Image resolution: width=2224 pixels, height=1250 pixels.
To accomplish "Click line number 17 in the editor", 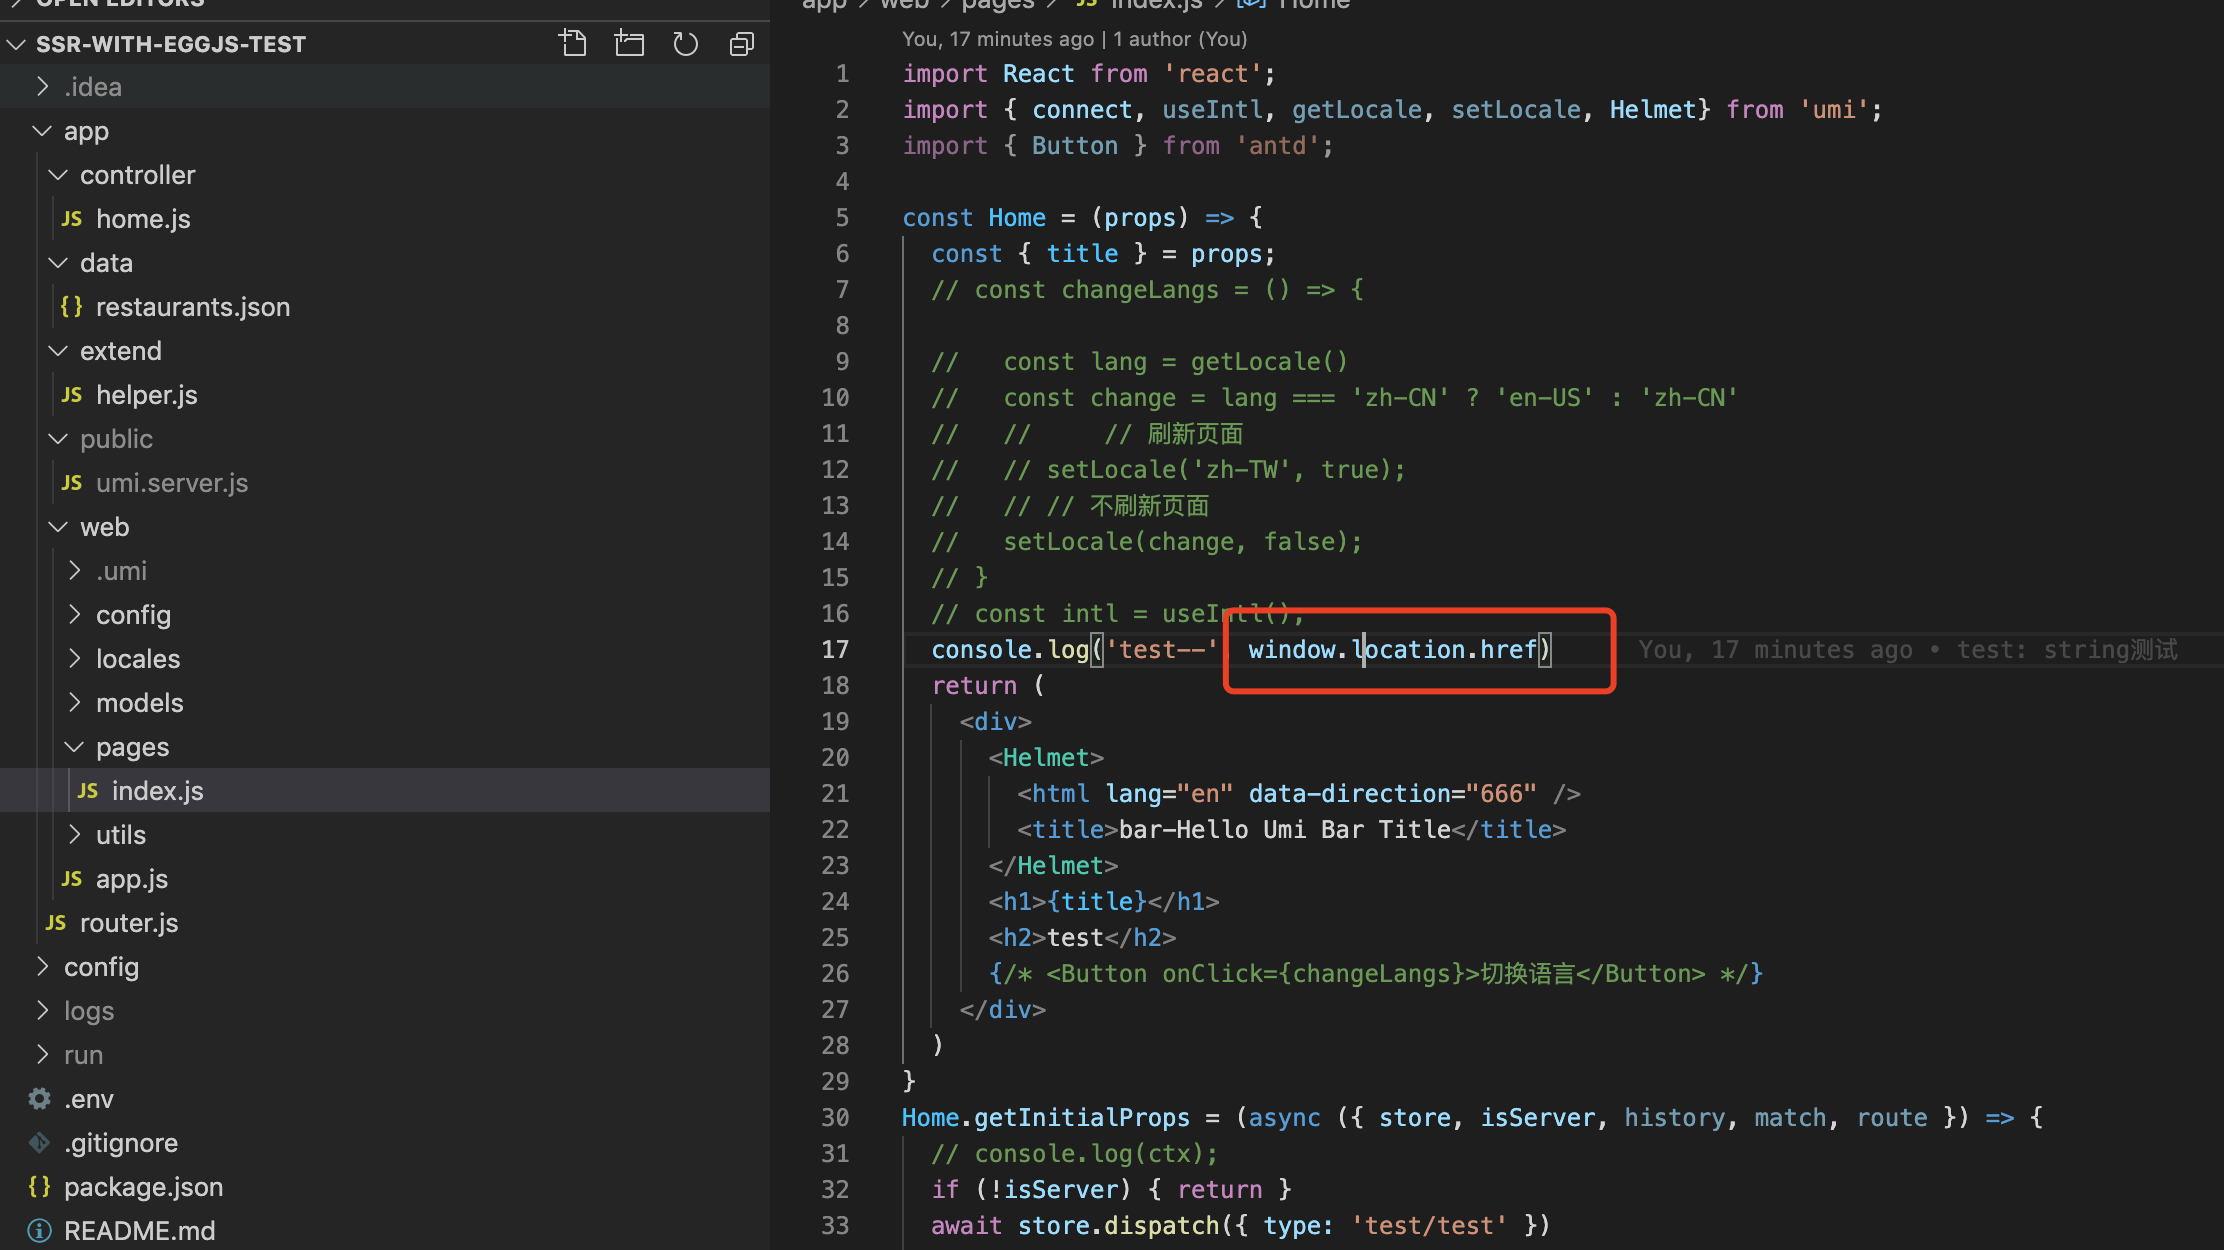I will [835, 649].
